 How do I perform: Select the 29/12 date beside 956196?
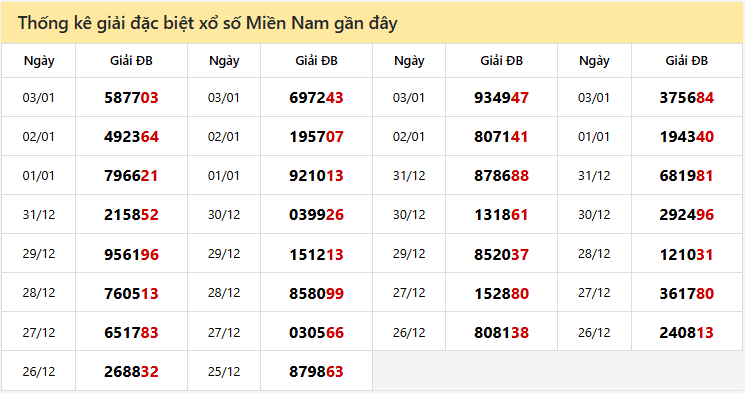point(38,254)
